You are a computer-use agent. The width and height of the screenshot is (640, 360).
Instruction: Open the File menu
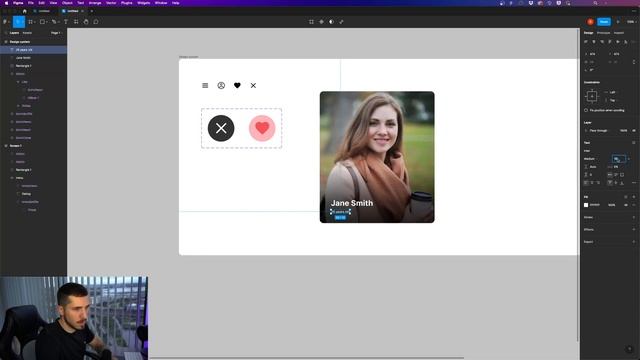(x=31, y=3)
